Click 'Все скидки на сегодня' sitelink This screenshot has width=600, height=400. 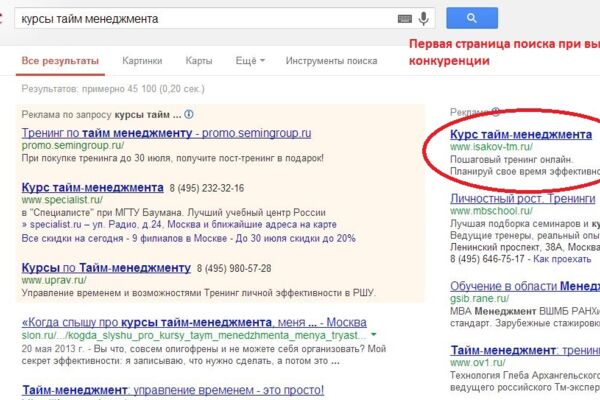73,238
